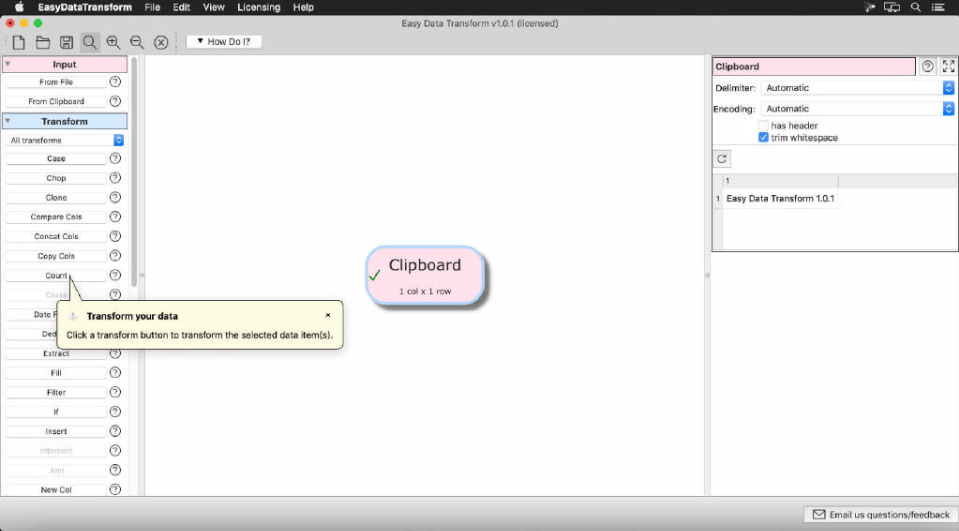Maximize the Clipboard panel with expand icon
959x531 pixels.
[949, 66]
